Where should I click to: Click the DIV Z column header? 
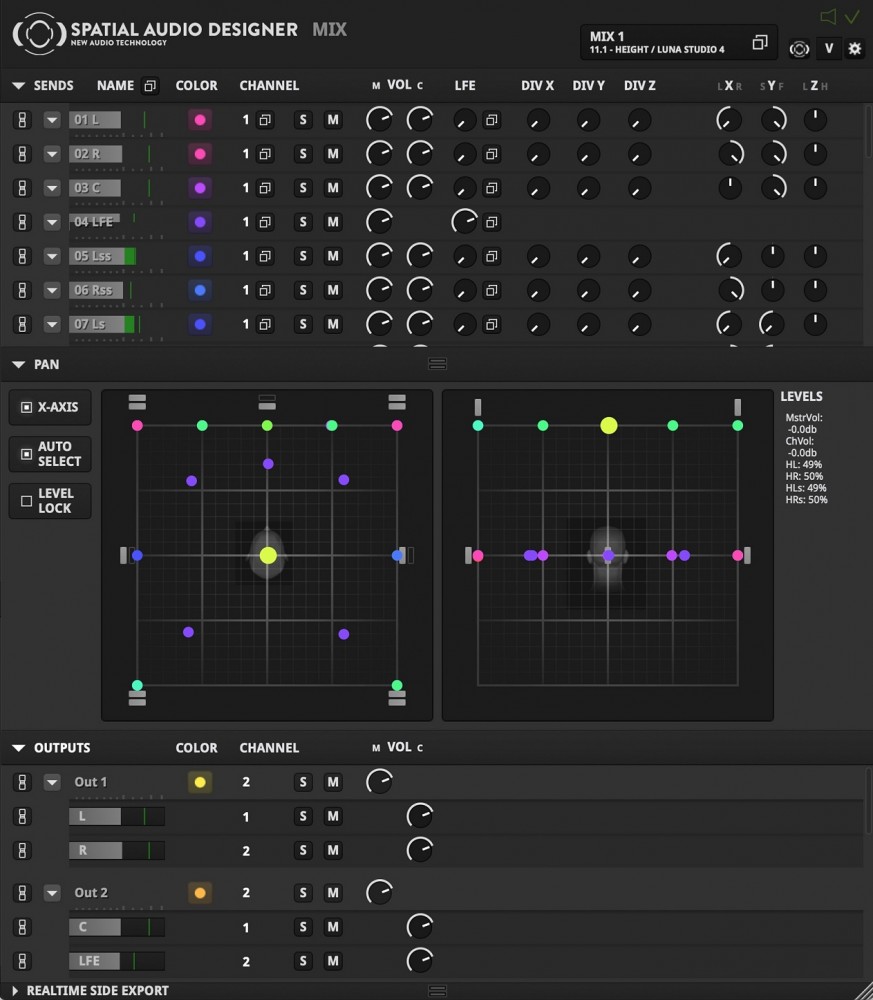click(640, 85)
